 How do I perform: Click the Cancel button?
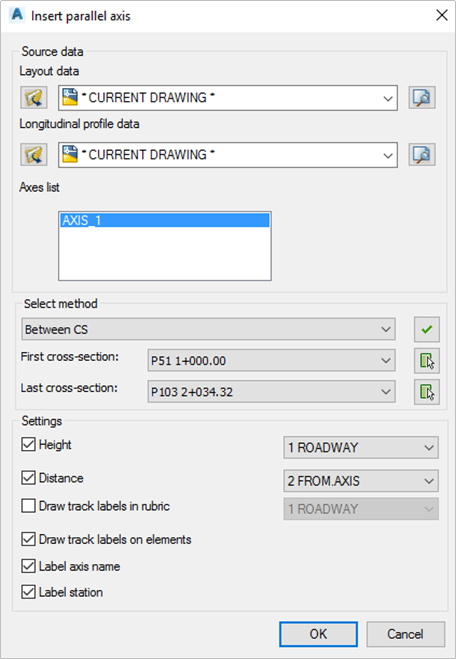click(x=406, y=634)
